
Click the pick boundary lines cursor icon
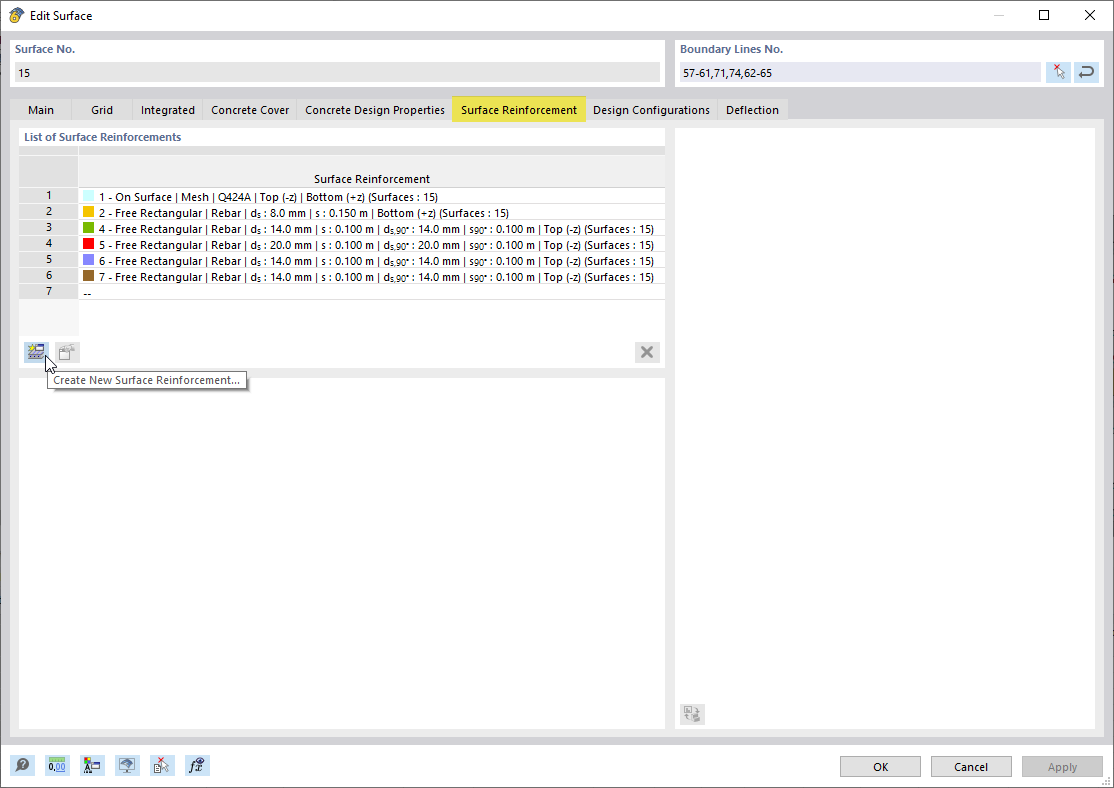coord(1059,72)
